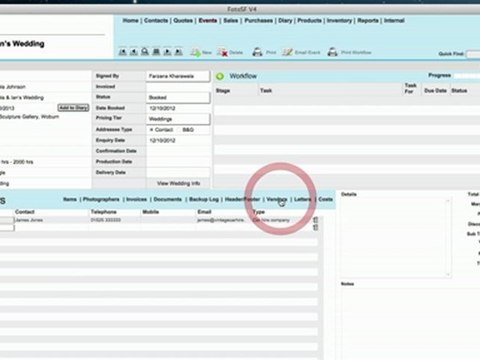Open the Sales menu
Screen dimensions: 480x360
[x=231, y=21]
